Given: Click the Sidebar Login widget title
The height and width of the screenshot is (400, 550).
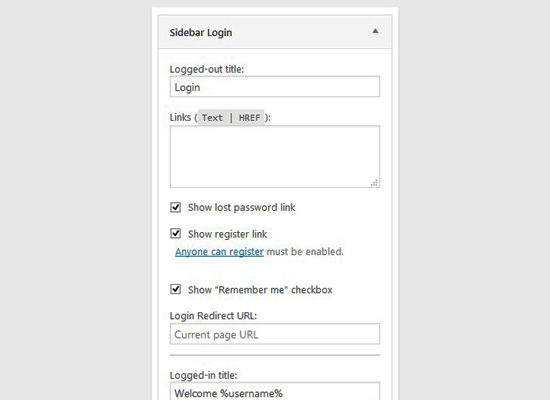Looking at the screenshot, I should click(201, 33).
